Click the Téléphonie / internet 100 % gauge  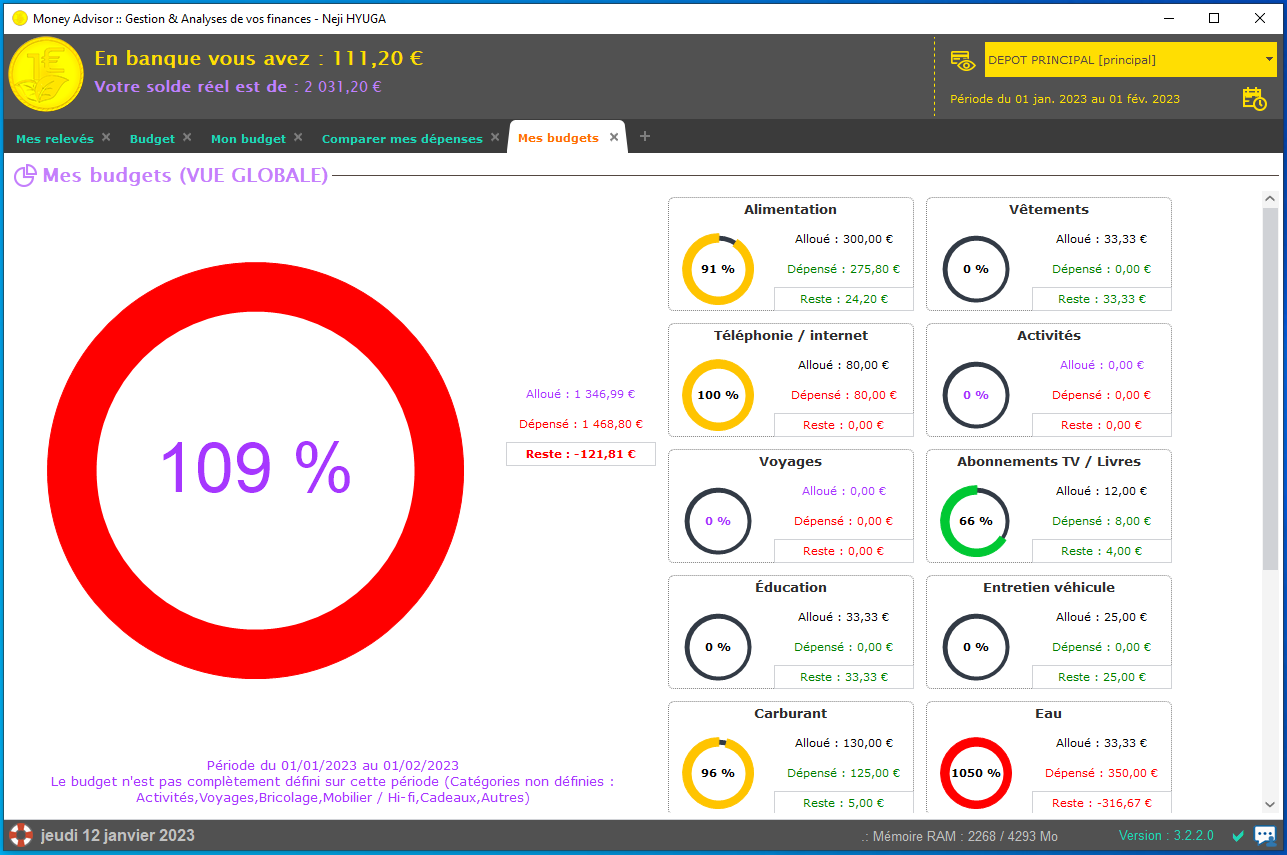[x=717, y=395]
